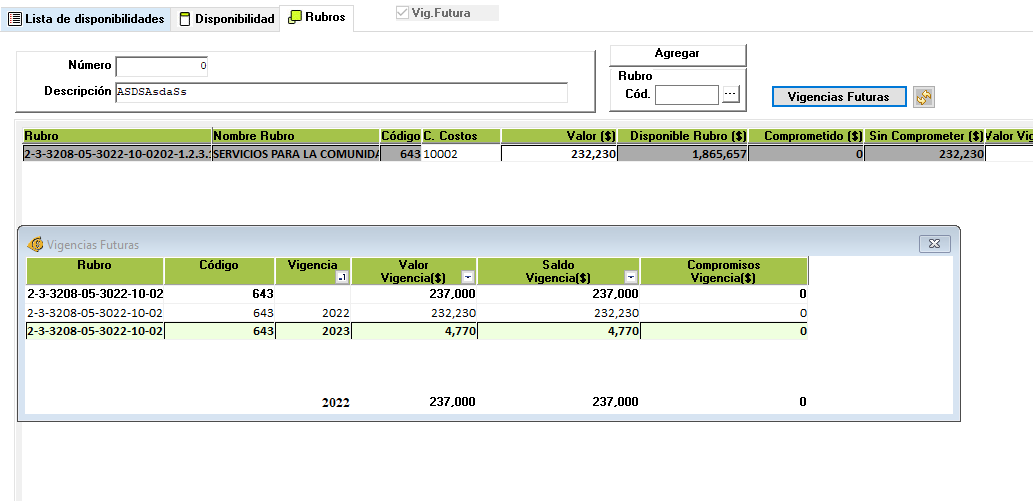
Task: Click the Vigencias Futuras button
Action: [838, 97]
